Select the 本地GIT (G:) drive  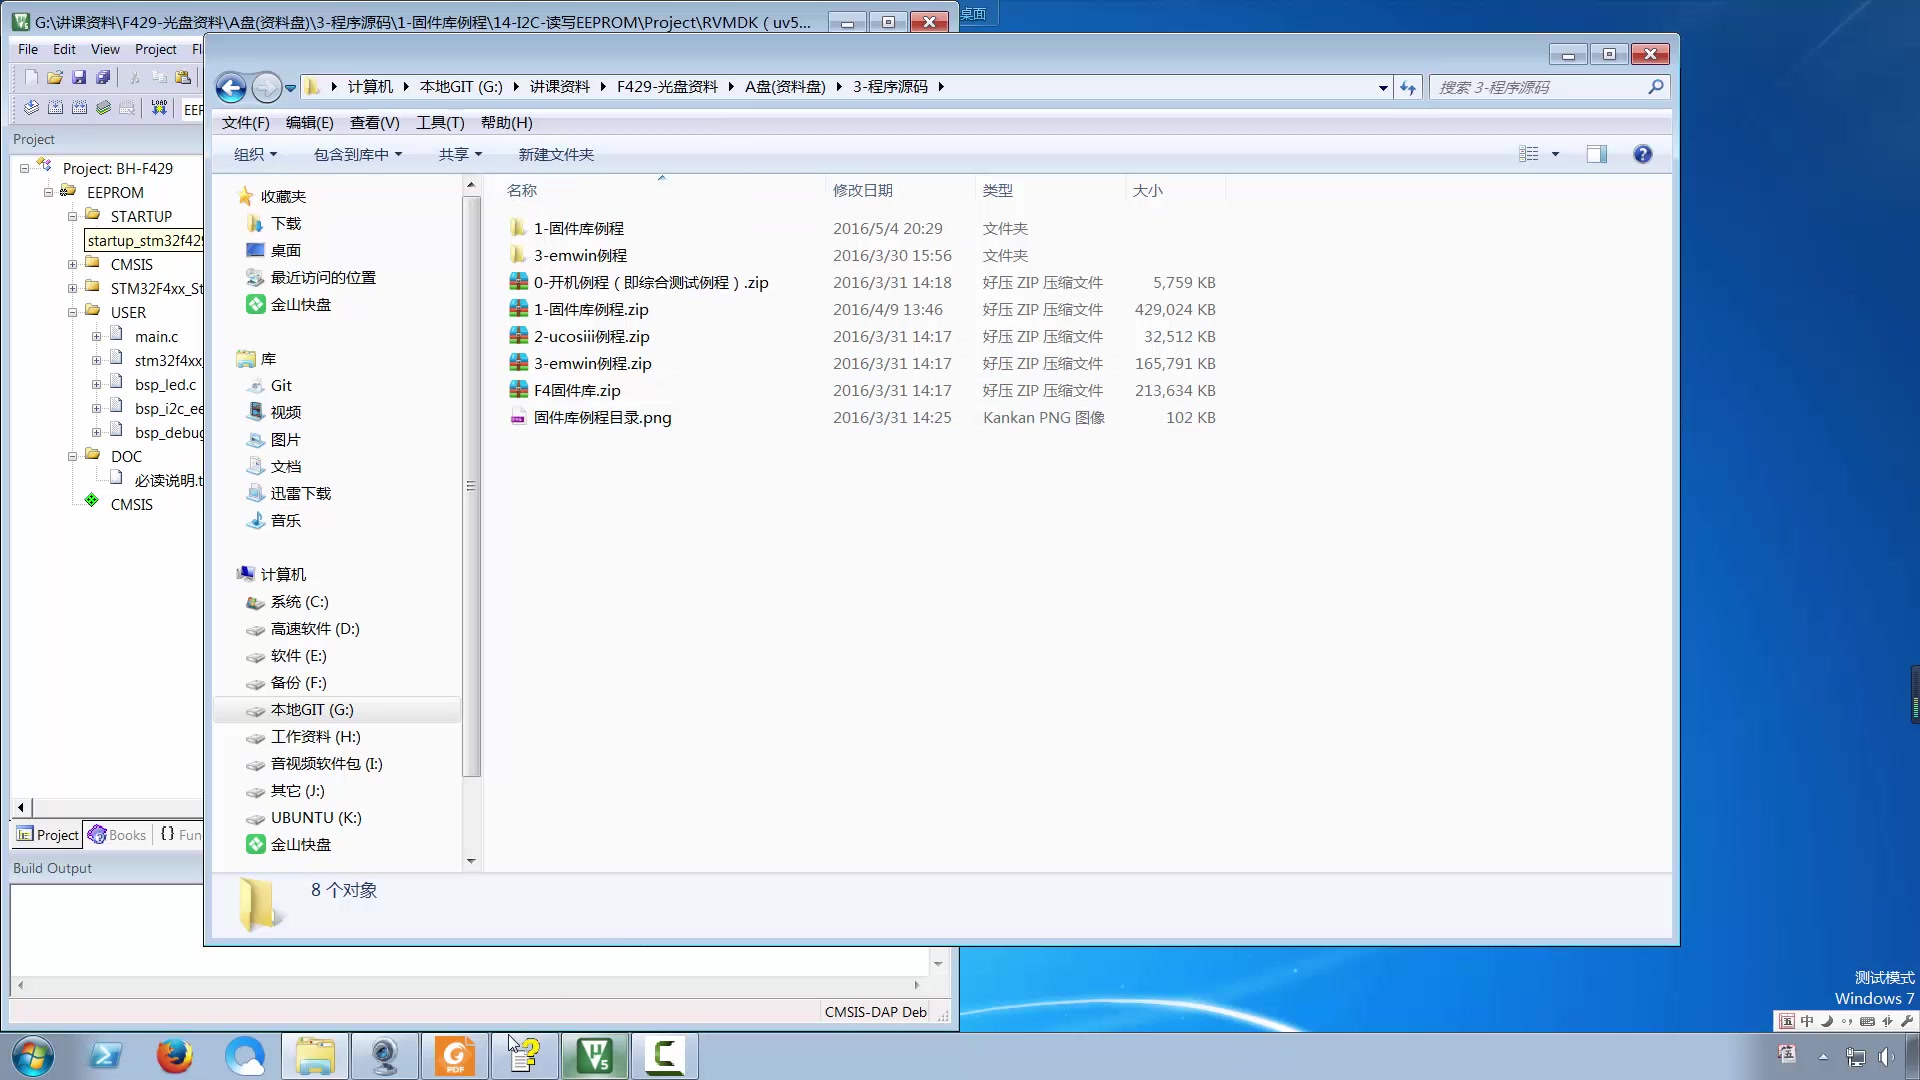click(314, 709)
